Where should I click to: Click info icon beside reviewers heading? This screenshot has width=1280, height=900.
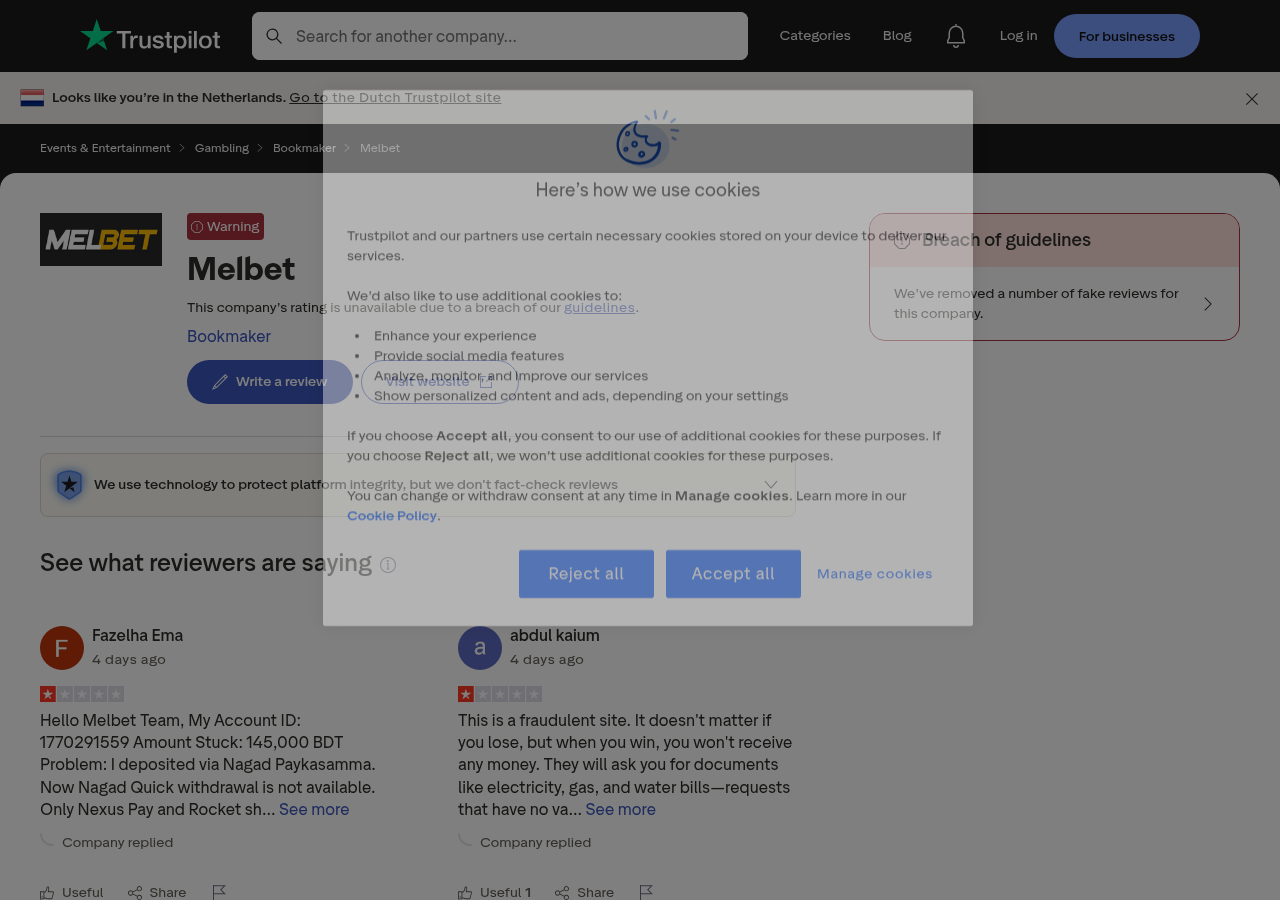[x=388, y=565]
